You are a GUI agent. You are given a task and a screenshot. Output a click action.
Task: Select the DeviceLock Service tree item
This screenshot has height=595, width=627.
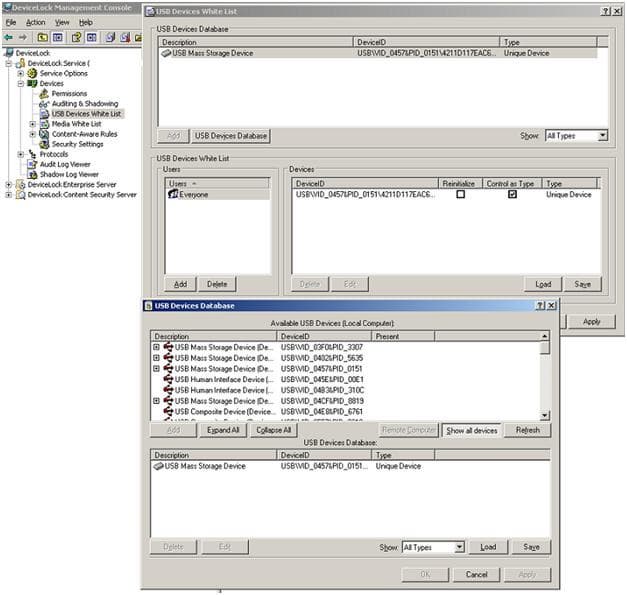click(x=58, y=63)
